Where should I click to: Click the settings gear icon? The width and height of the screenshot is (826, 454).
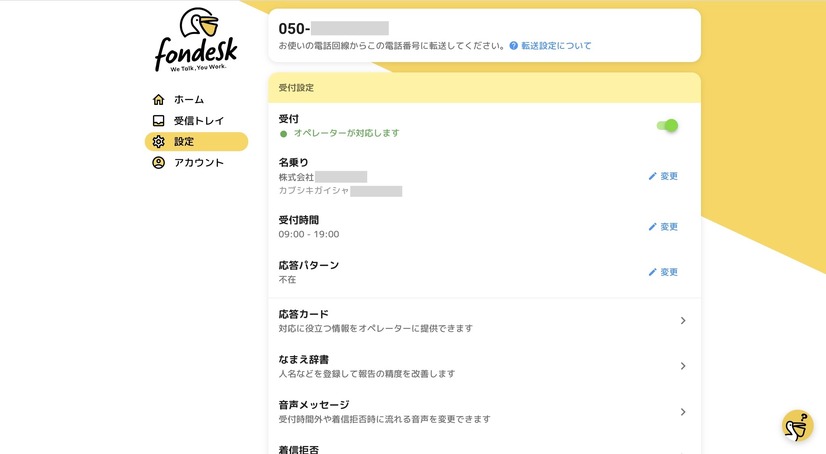(x=158, y=142)
